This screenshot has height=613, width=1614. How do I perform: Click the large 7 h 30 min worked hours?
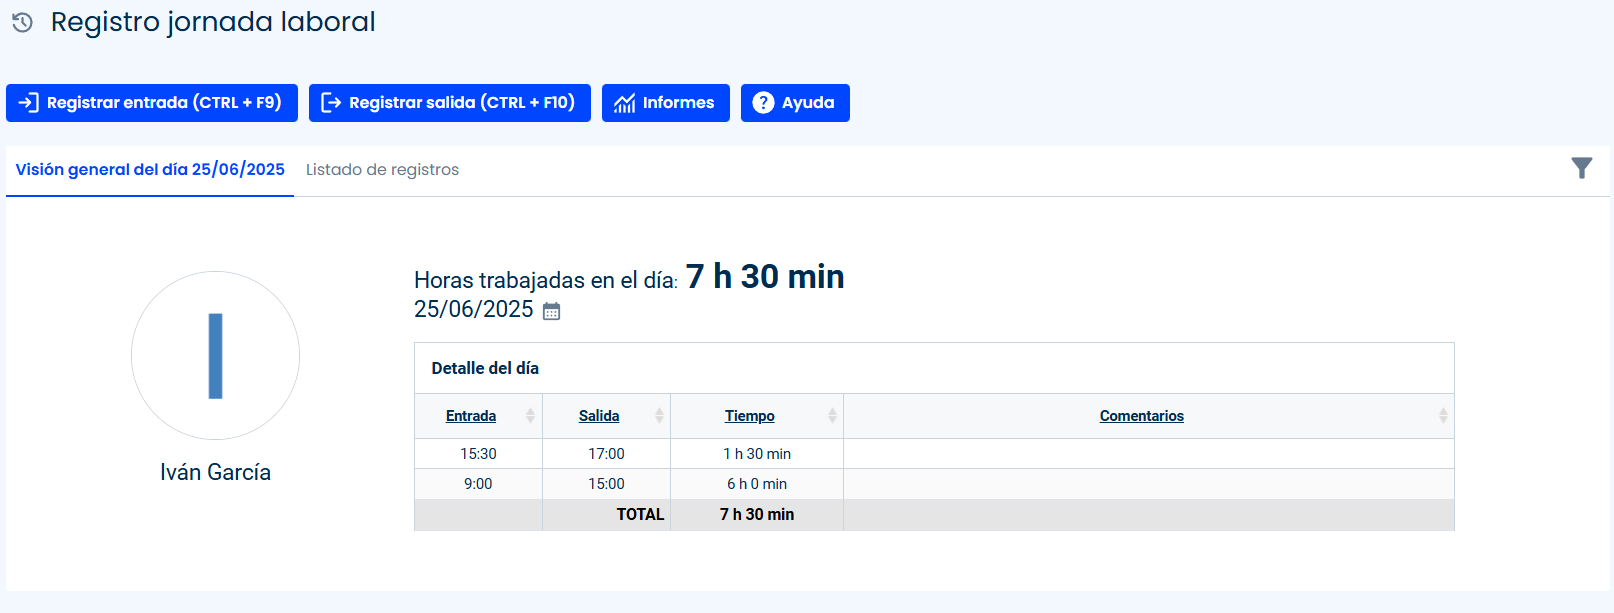(765, 277)
